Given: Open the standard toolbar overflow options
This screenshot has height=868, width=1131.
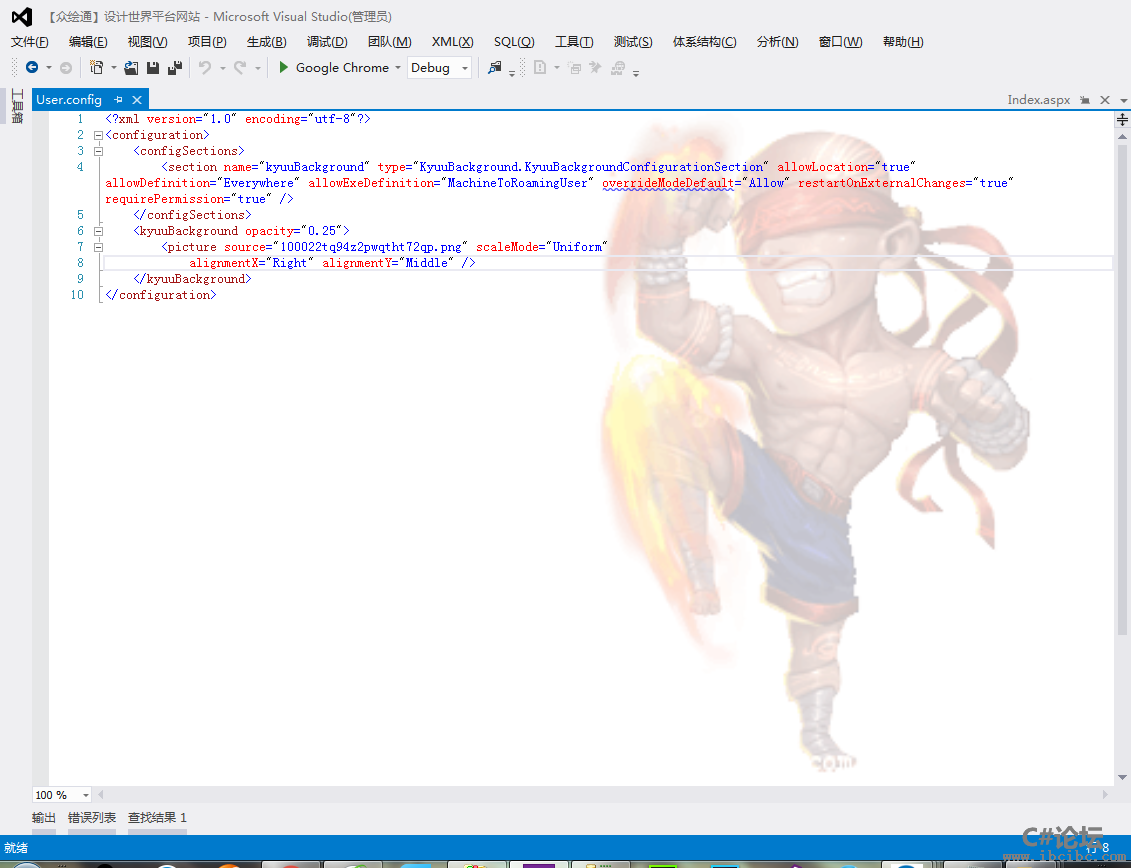Looking at the screenshot, I should click(x=512, y=73).
